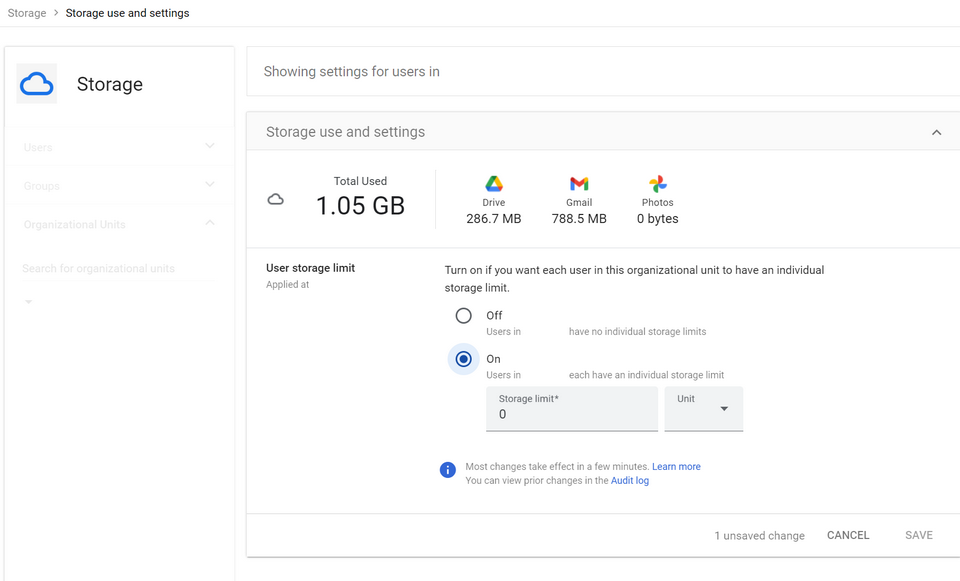Click the small cloud icon beside Total Used

click(x=276, y=200)
